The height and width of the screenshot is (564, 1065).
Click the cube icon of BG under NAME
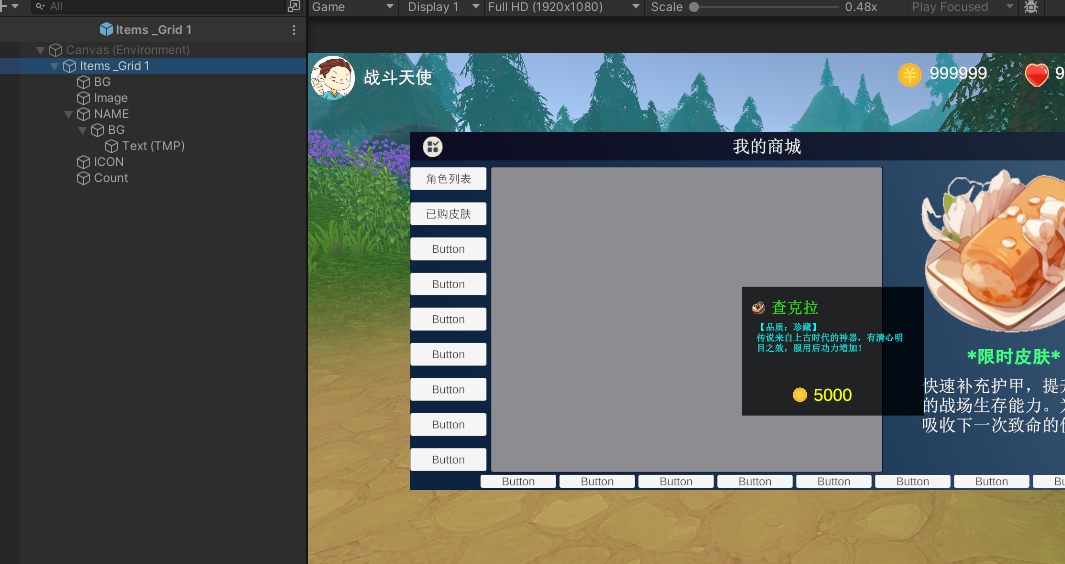coord(98,130)
